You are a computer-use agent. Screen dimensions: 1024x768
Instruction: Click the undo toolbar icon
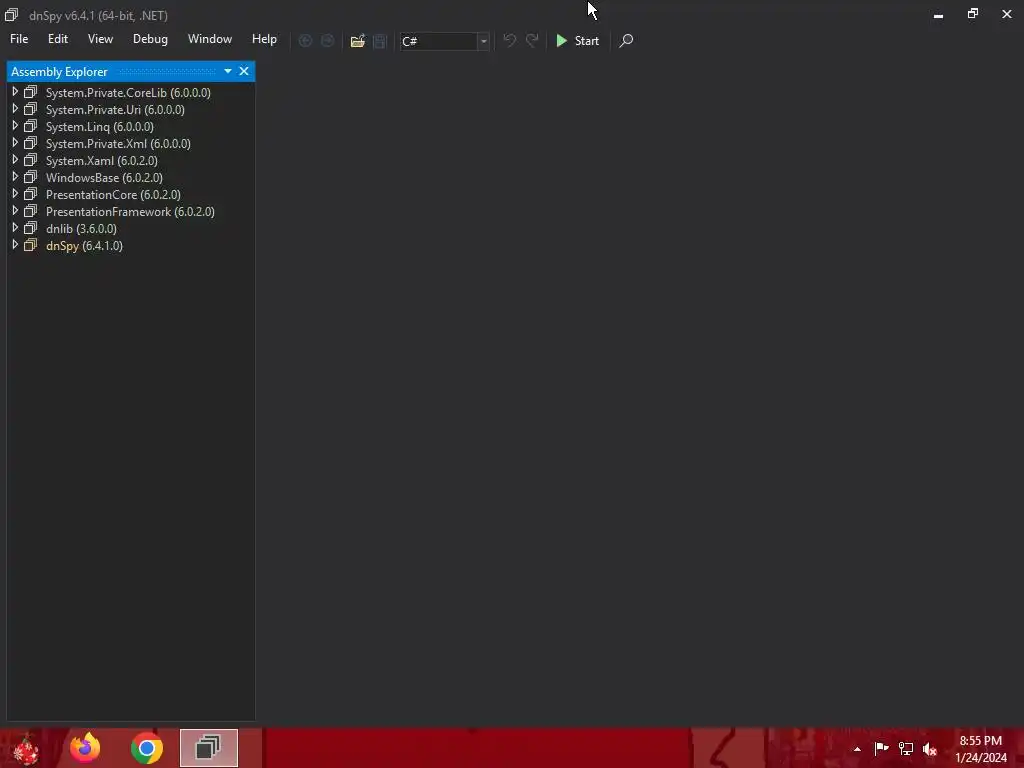(x=509, y=40)
